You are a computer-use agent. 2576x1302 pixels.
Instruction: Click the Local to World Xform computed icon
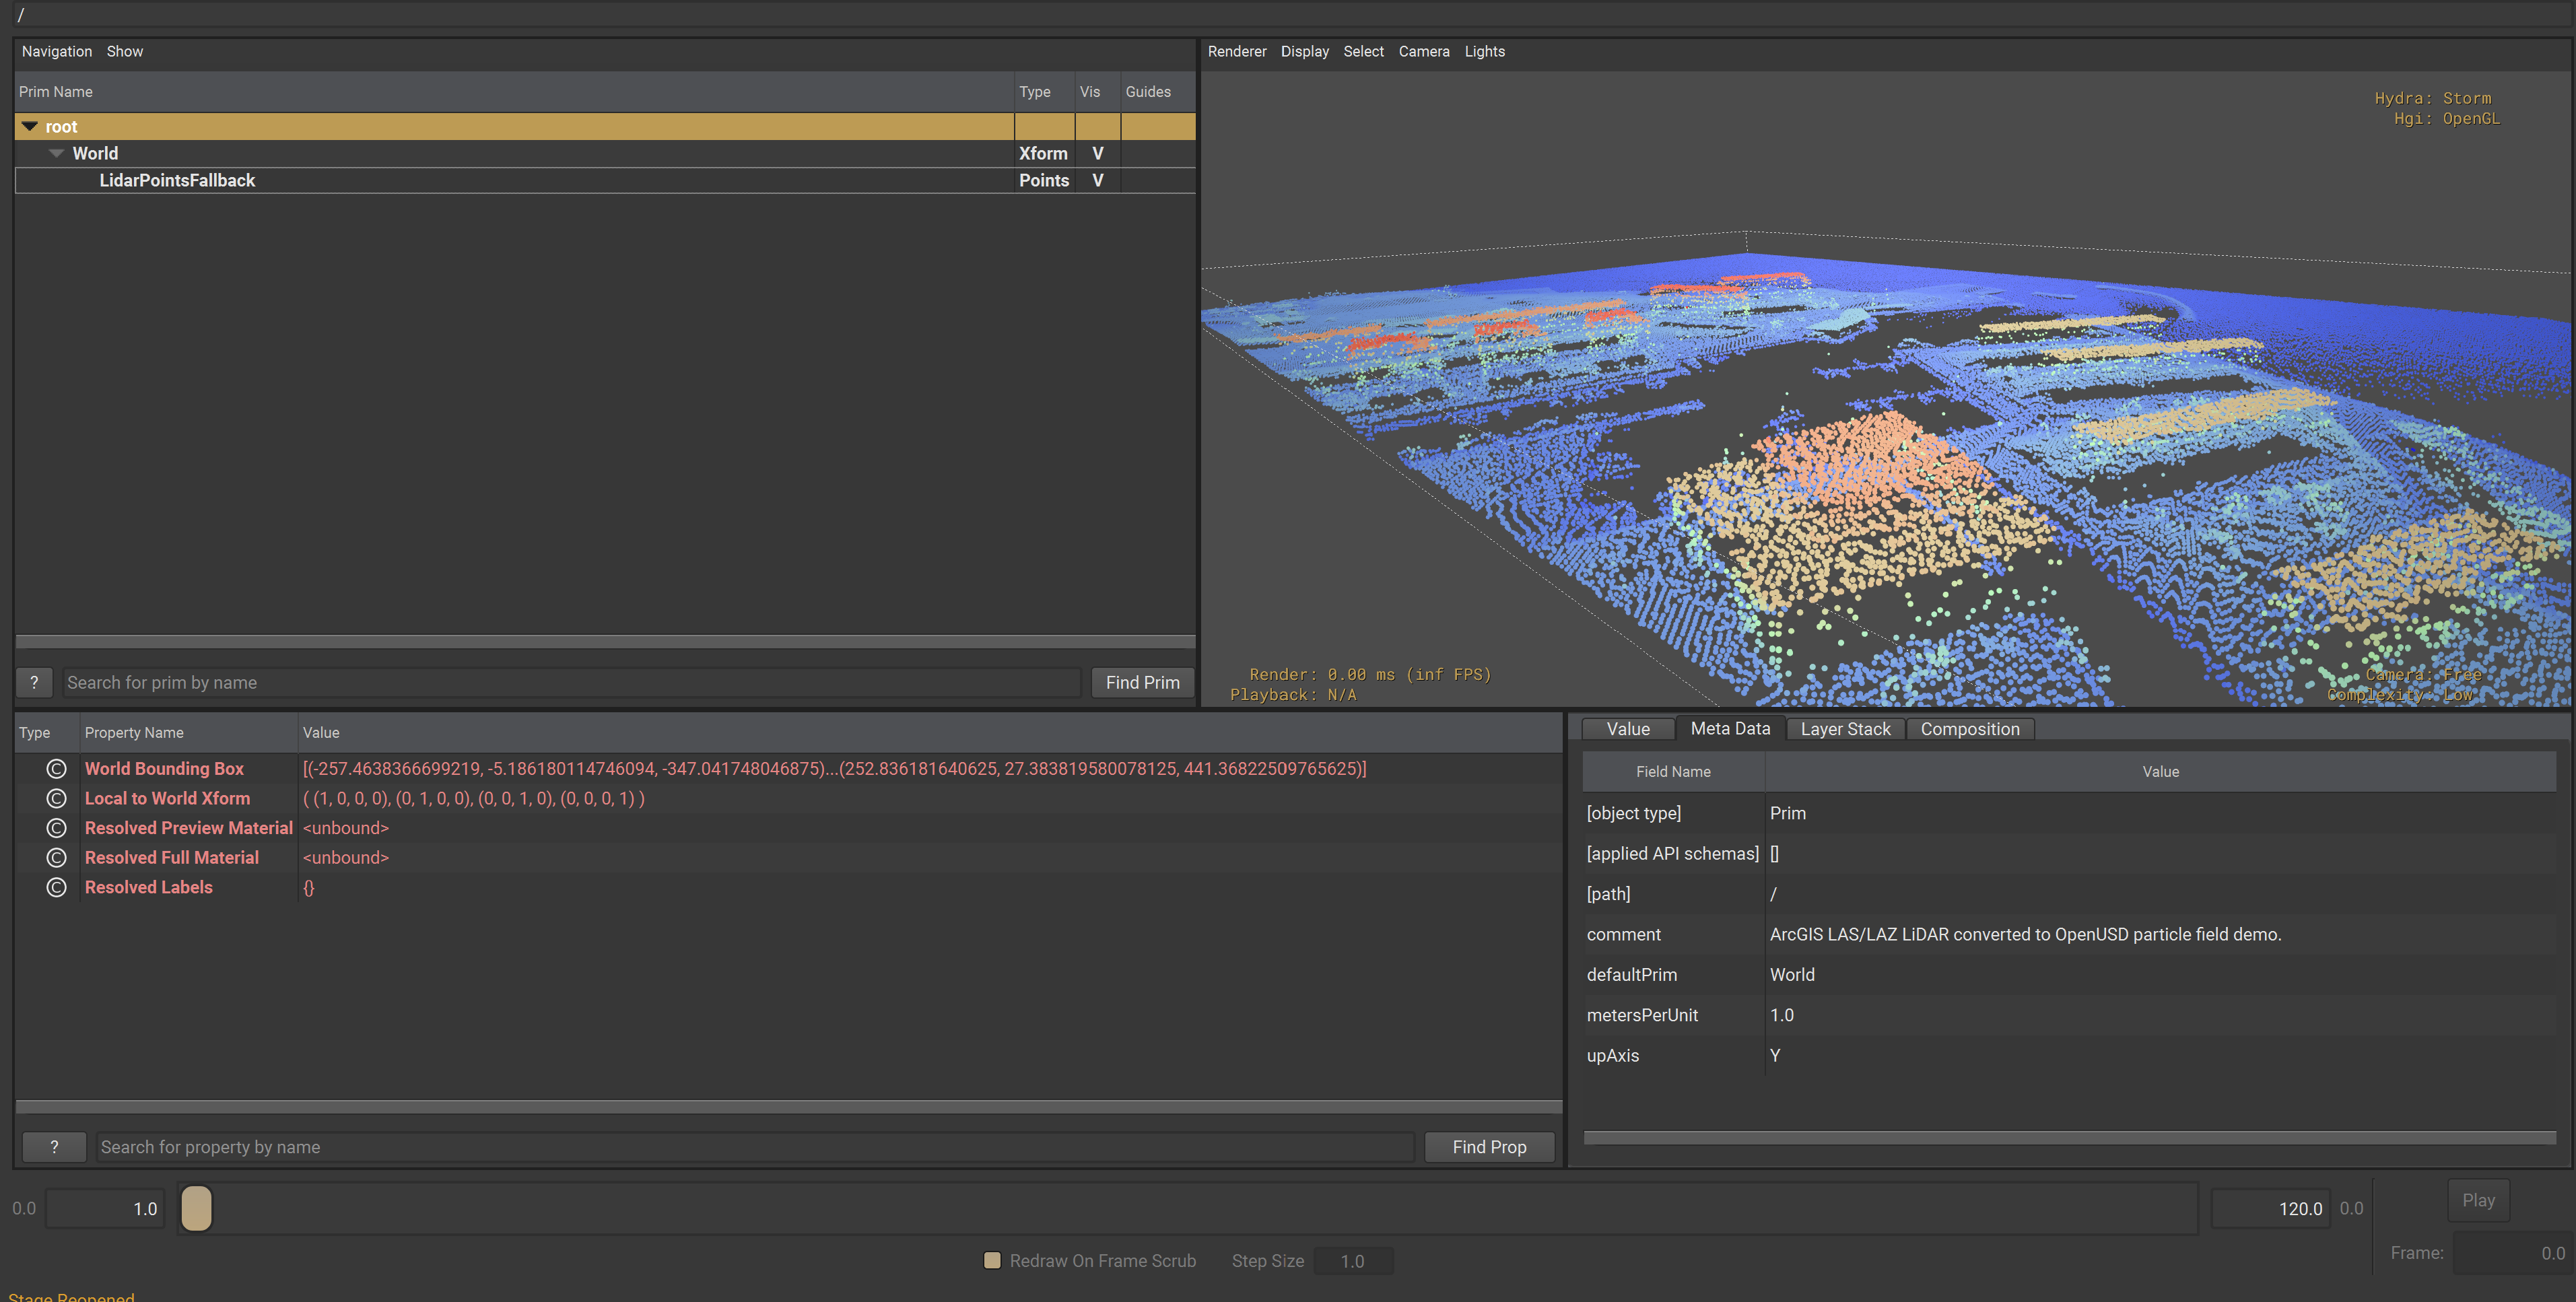[56, 798]
